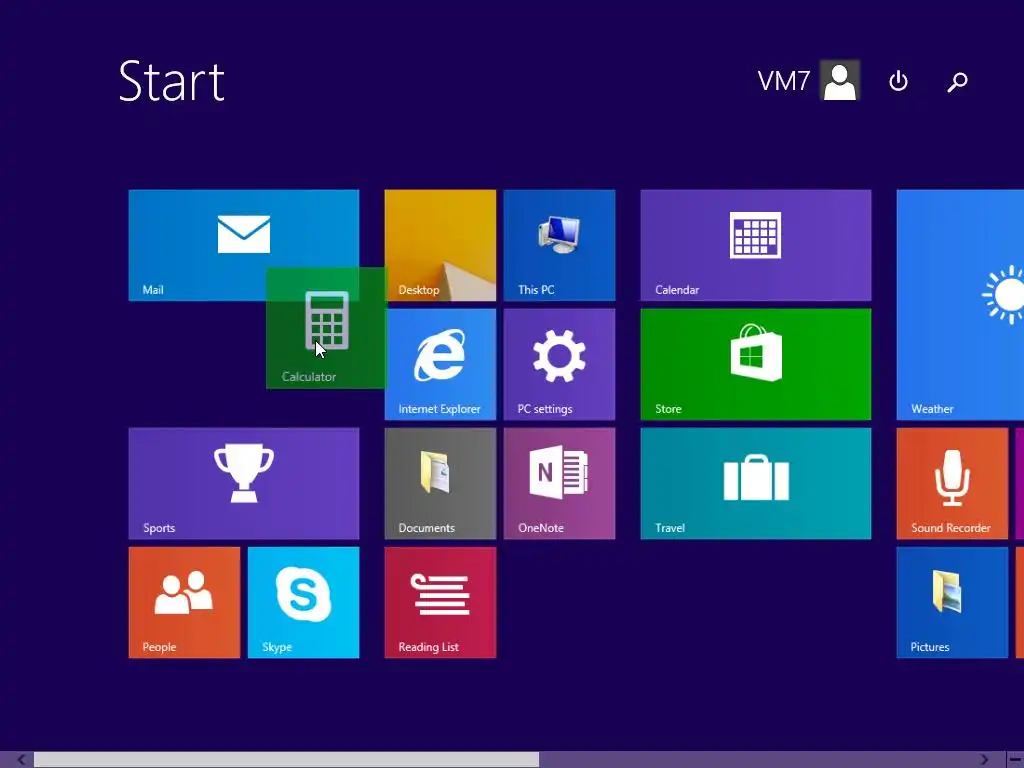Open the Reading List tile

click(x=440, y=602)
